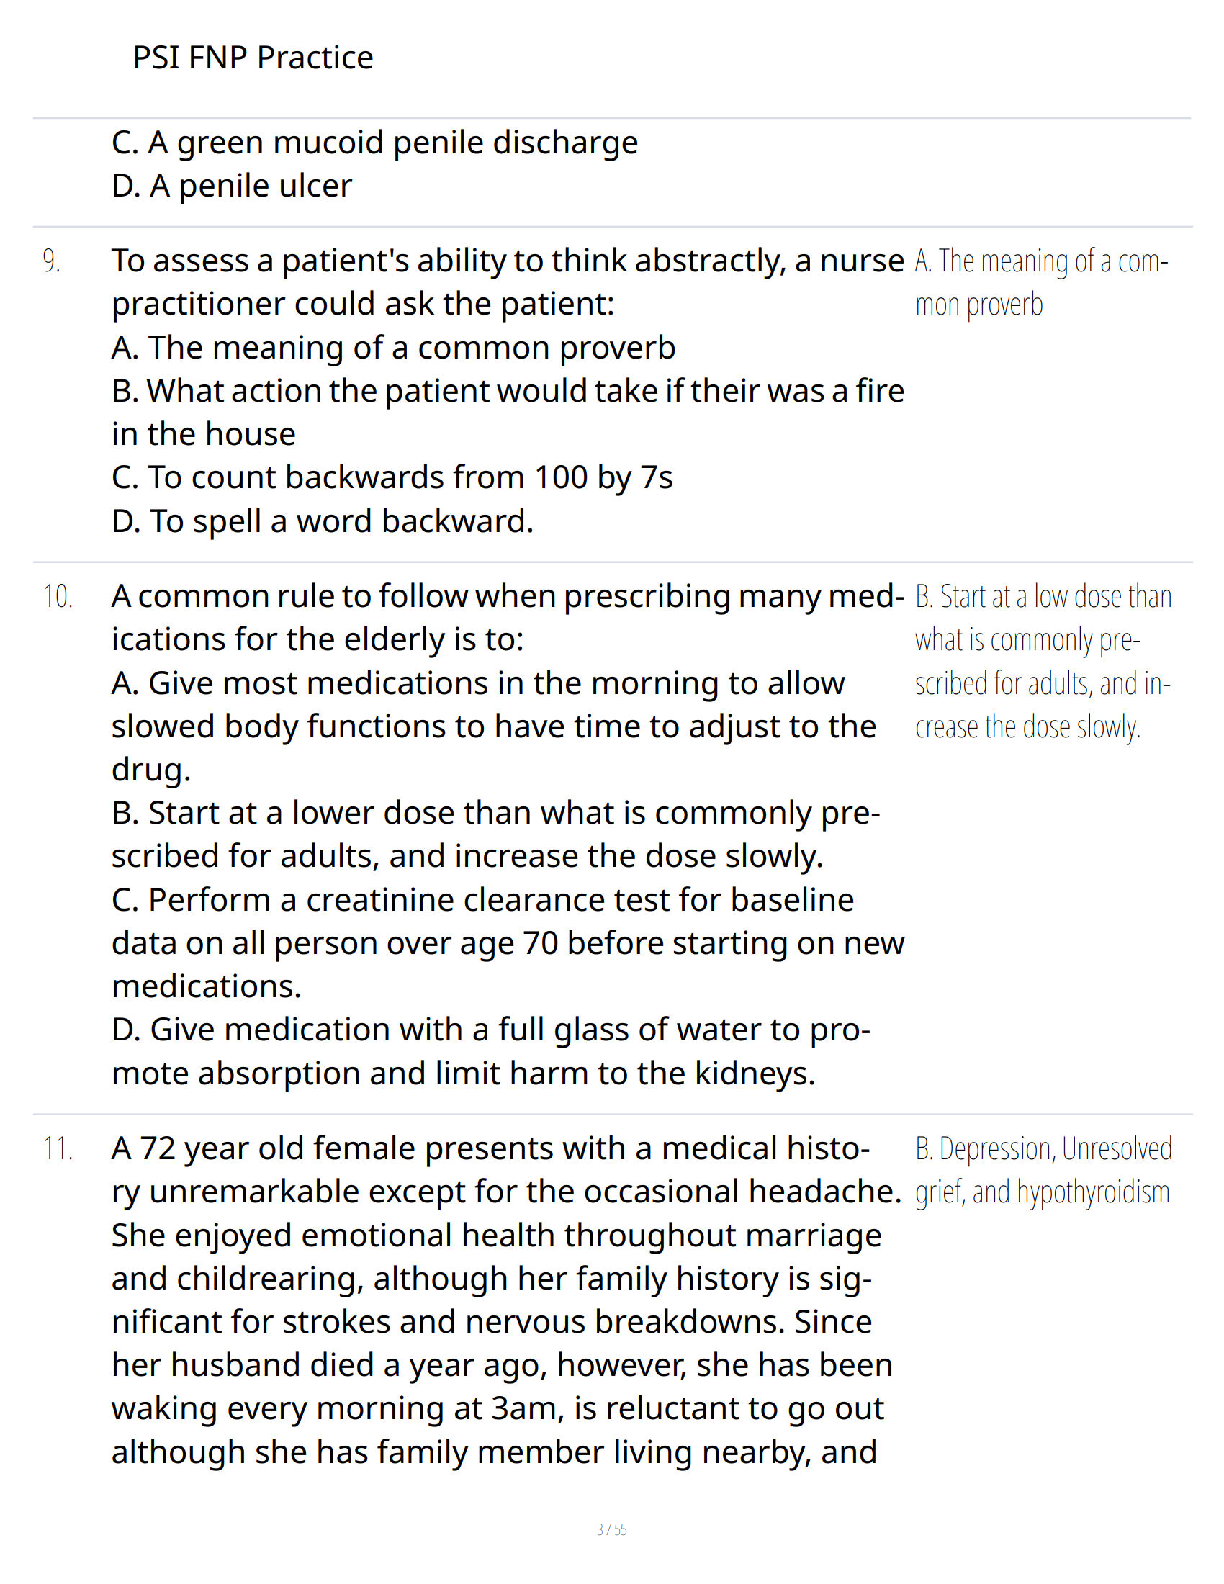Select option C creatinine clearance test baseline
This screenshot has width=1224, height=1584.
(508, 943)
